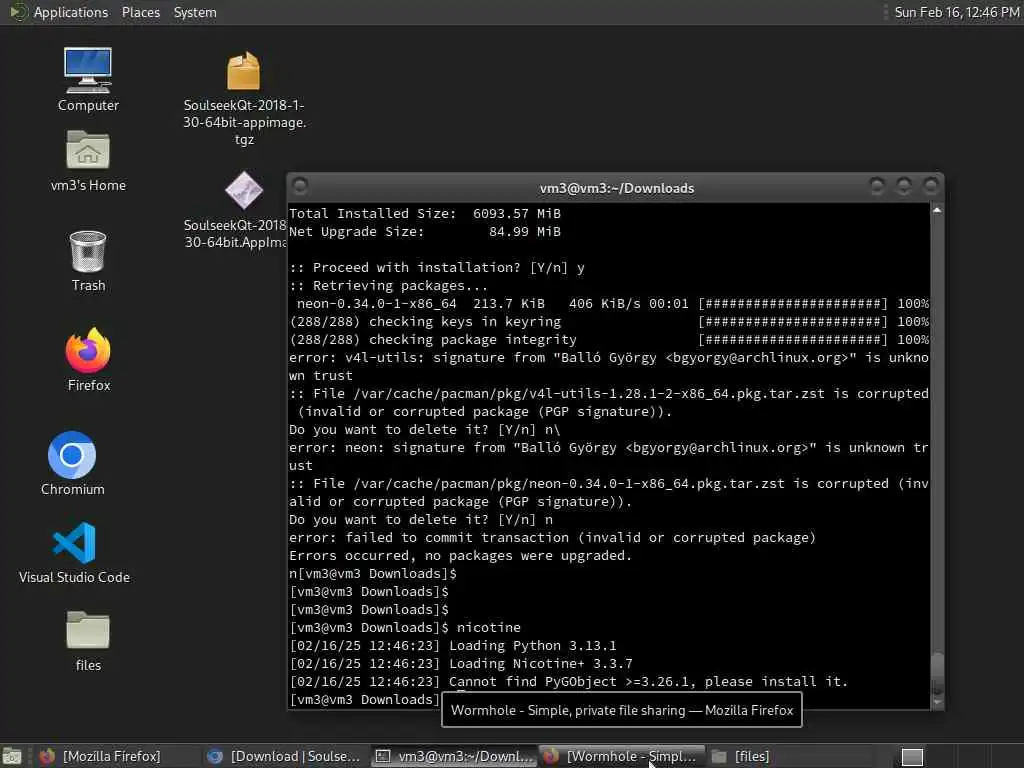The height and width of the screenshot is (768, 1024).
Task: Click the terminal title bar text
Action: coord(617,188)
